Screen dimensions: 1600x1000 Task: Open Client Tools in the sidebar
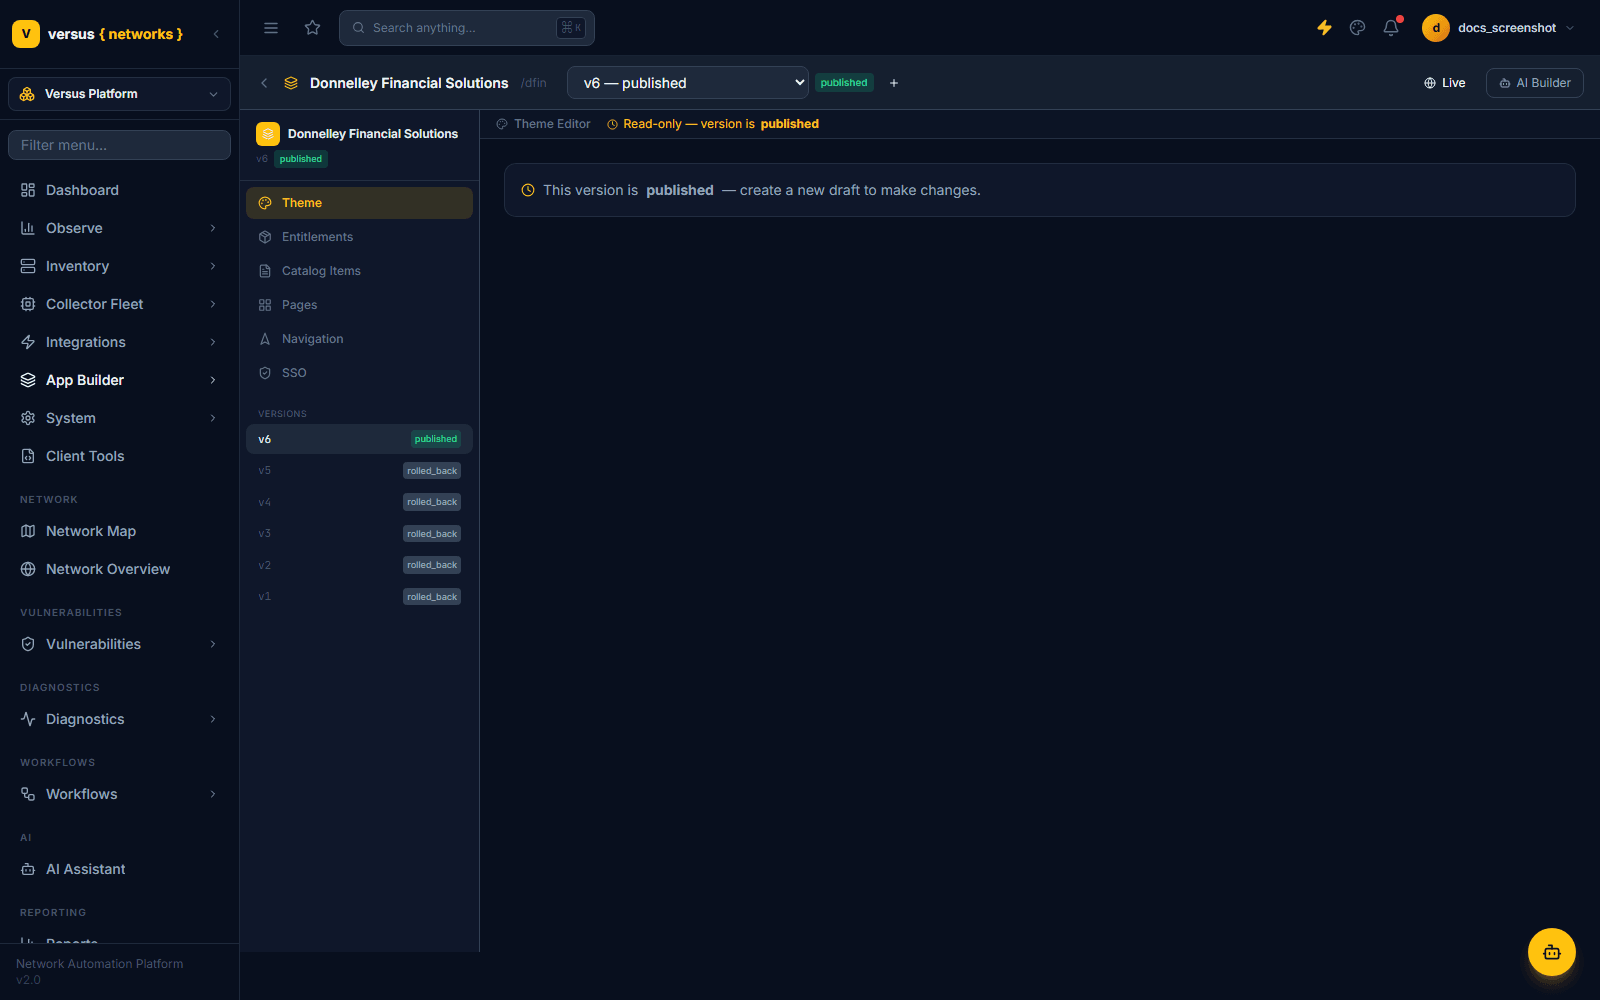[119, 456]
